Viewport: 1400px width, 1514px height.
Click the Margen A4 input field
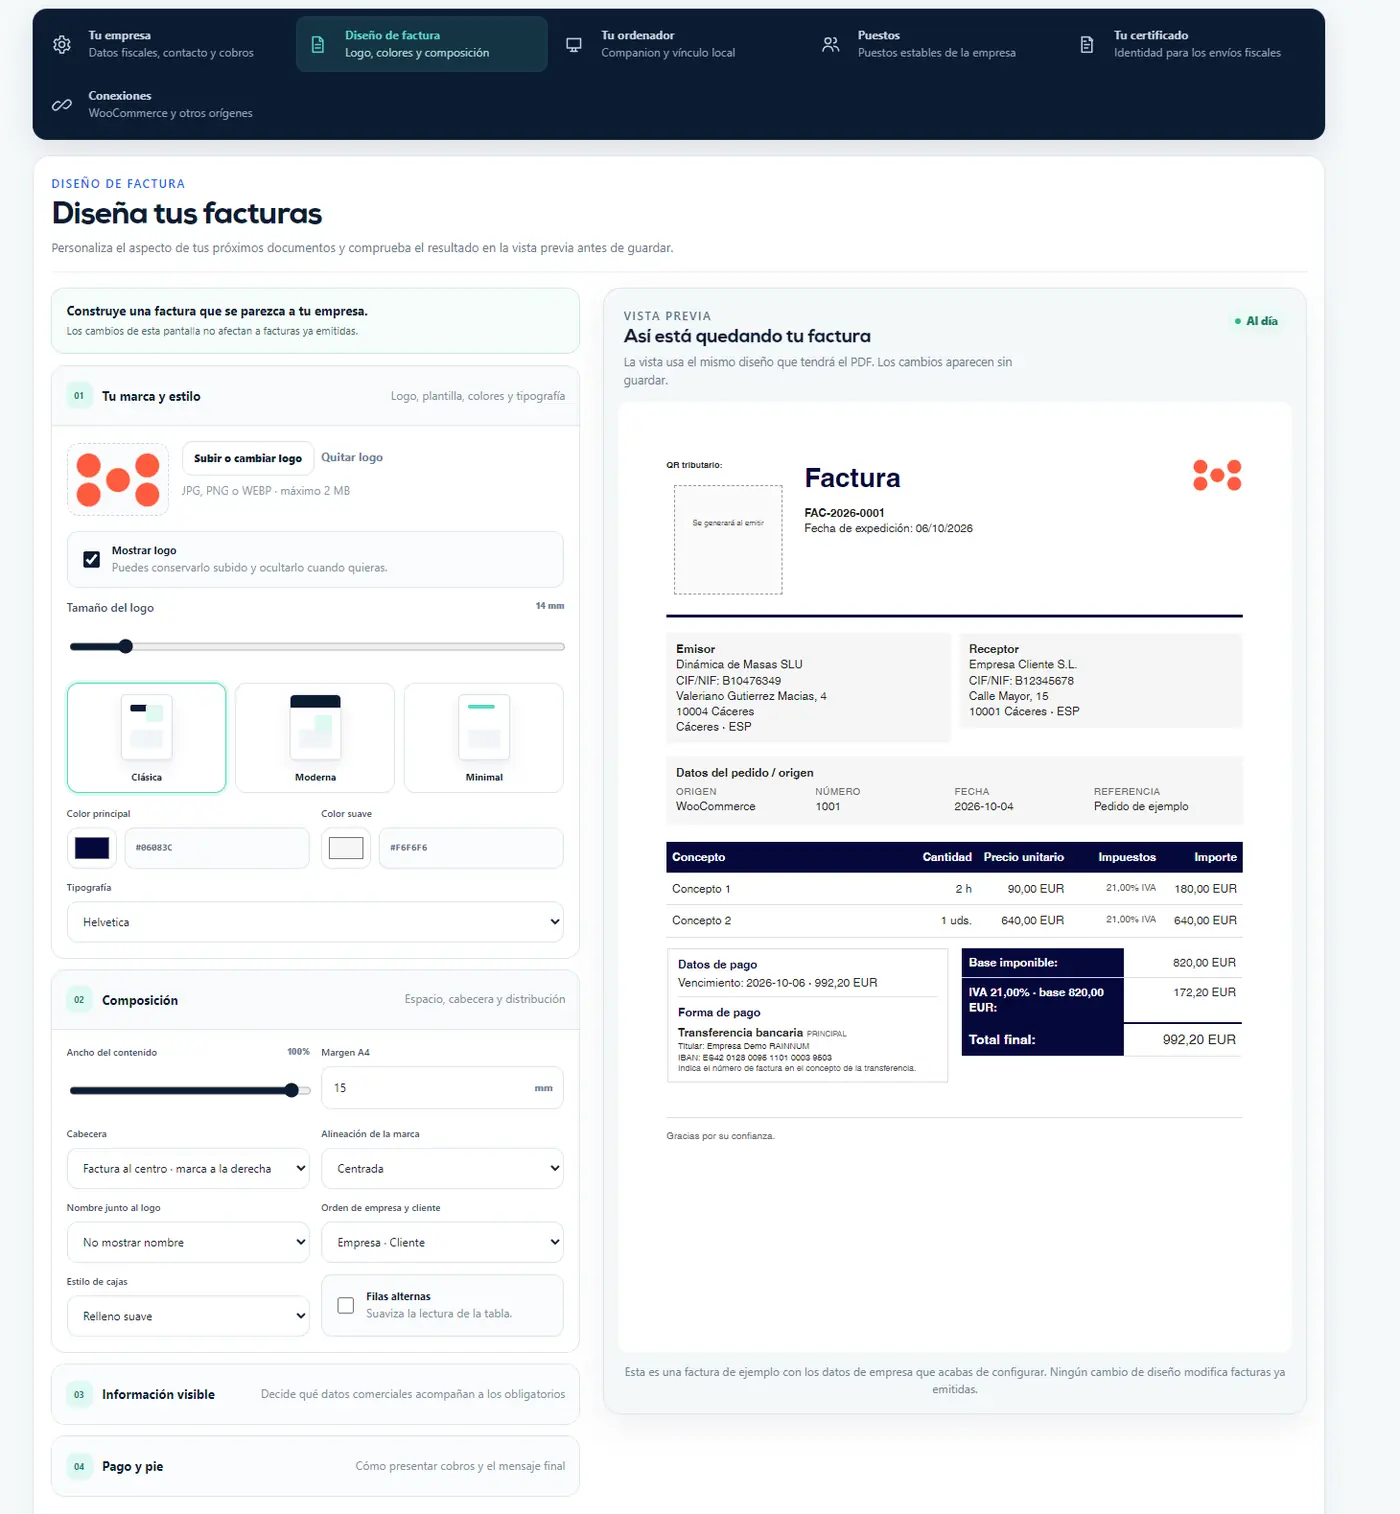click(442, 1088)
